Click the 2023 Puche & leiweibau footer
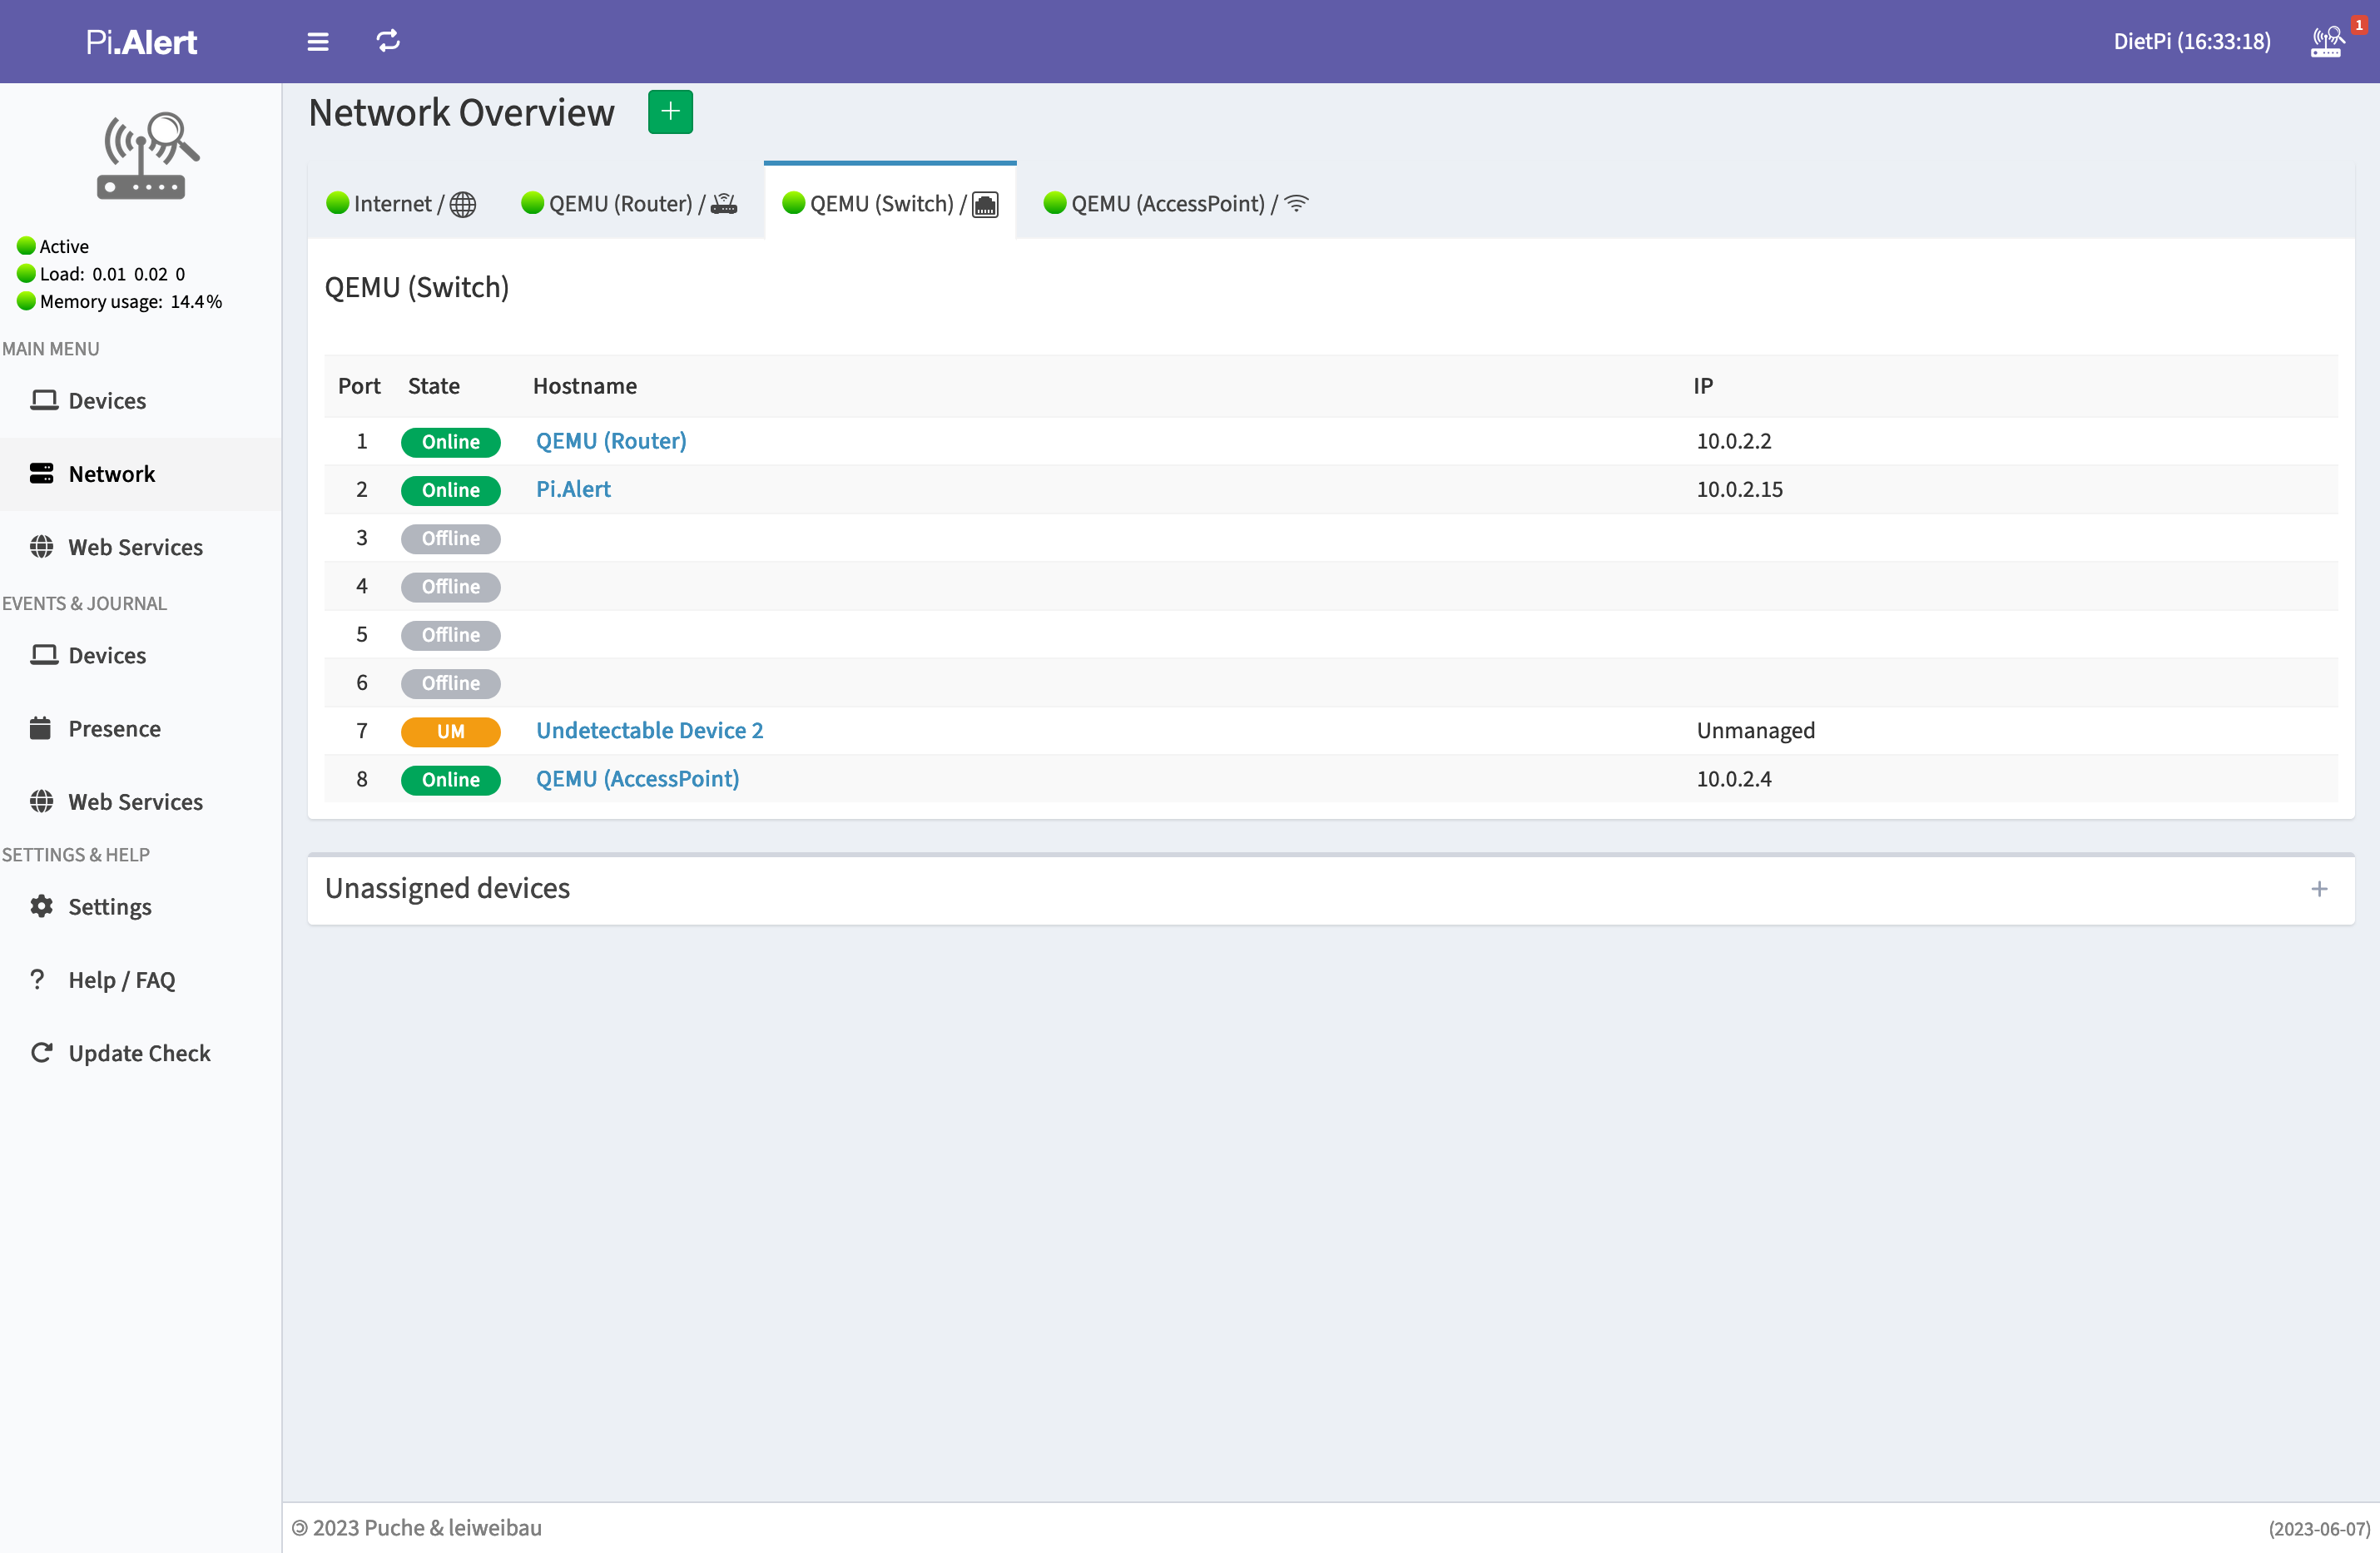 click(x=417, y=1528)
